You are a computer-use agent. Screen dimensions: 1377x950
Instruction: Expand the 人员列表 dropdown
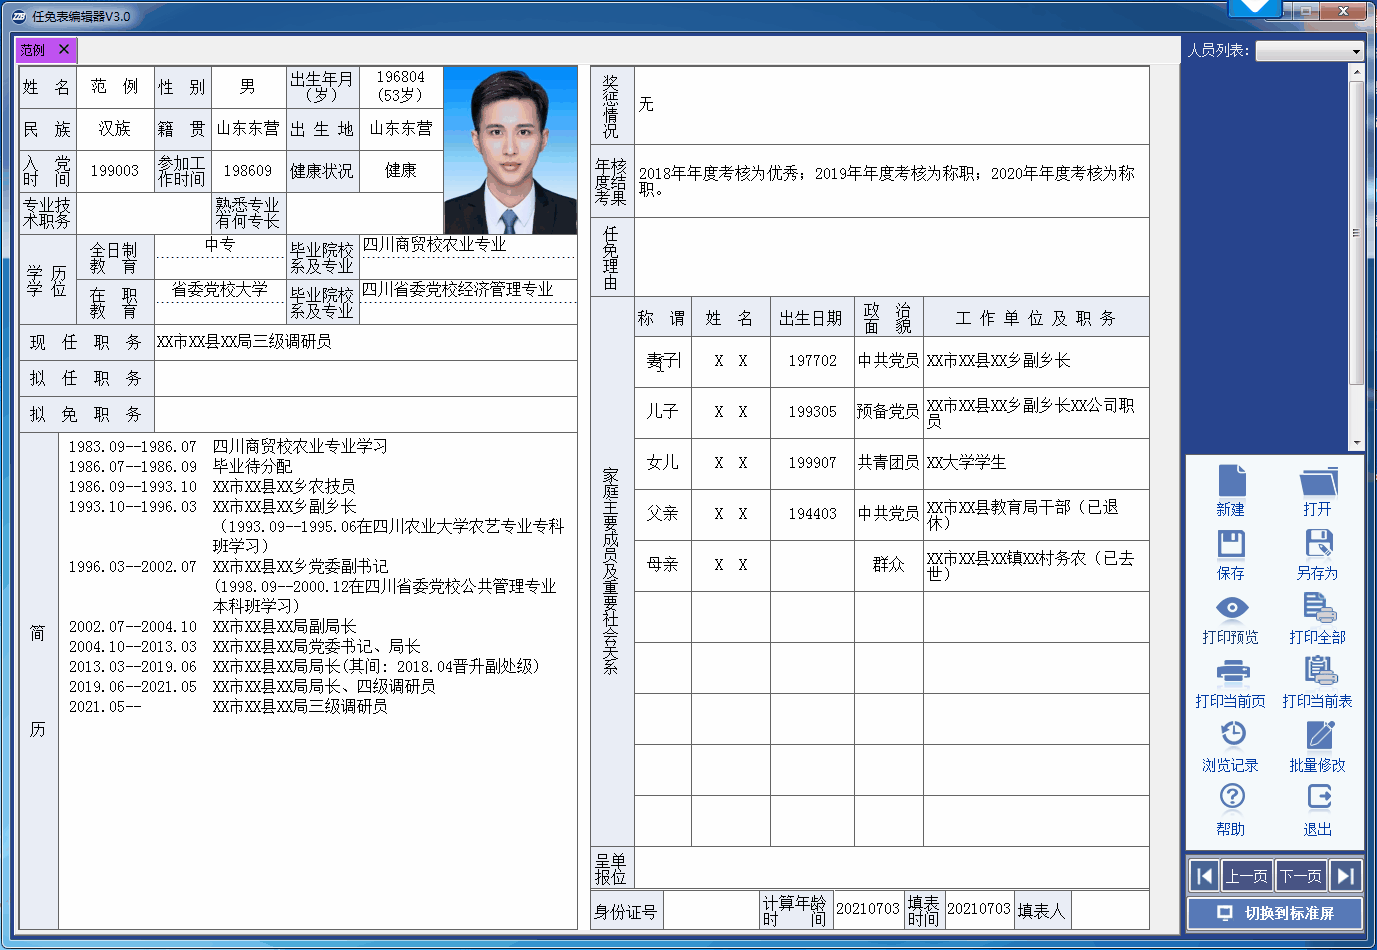coord(1356,51)
